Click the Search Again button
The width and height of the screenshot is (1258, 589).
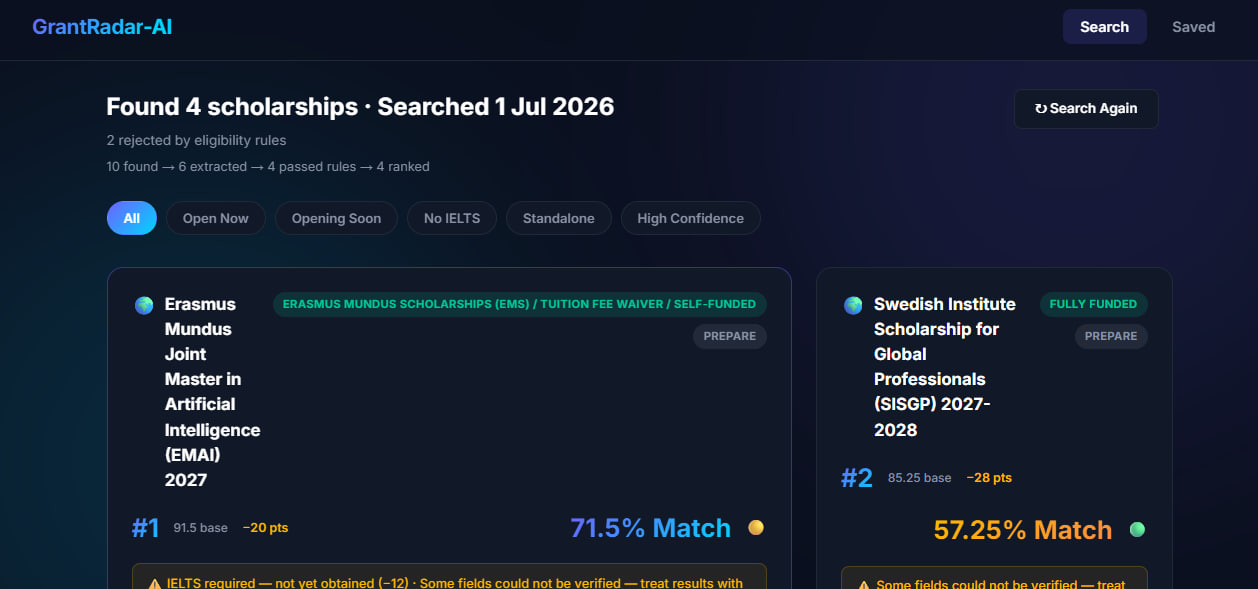1086,109
